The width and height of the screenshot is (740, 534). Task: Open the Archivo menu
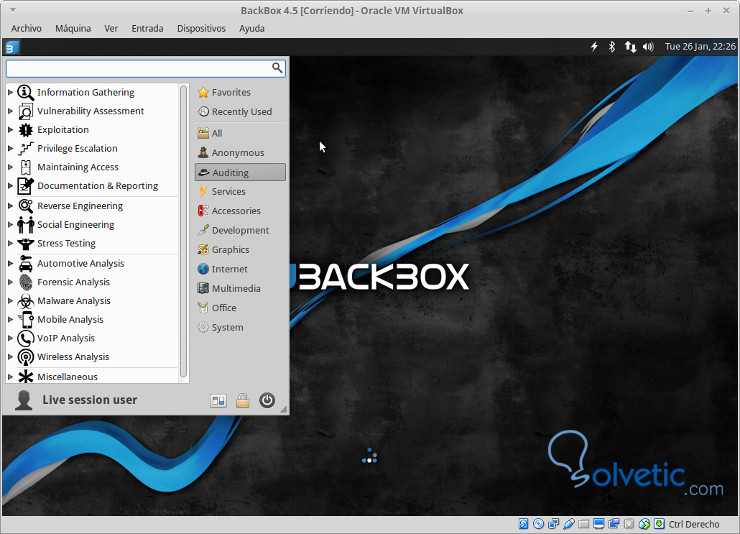click(x=26, y=28)
